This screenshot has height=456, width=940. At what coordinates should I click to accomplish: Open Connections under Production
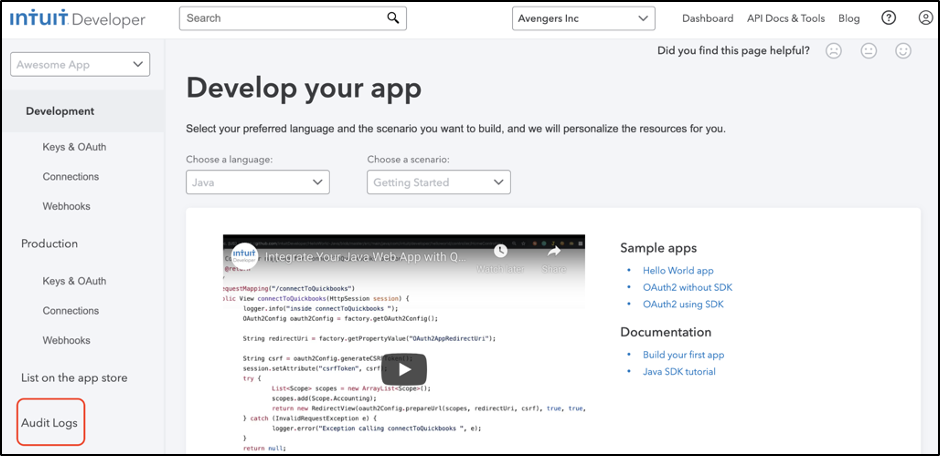(x=71, y=310)
